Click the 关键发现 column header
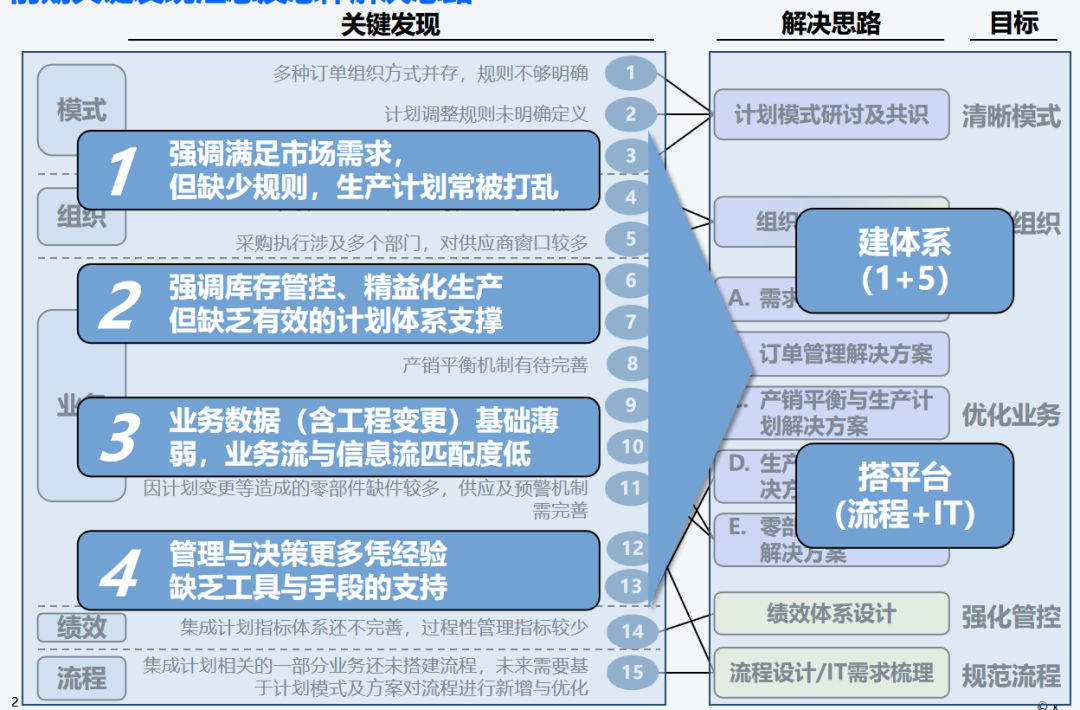Screen dimensions: 1080x710 [x=390, y=24]
